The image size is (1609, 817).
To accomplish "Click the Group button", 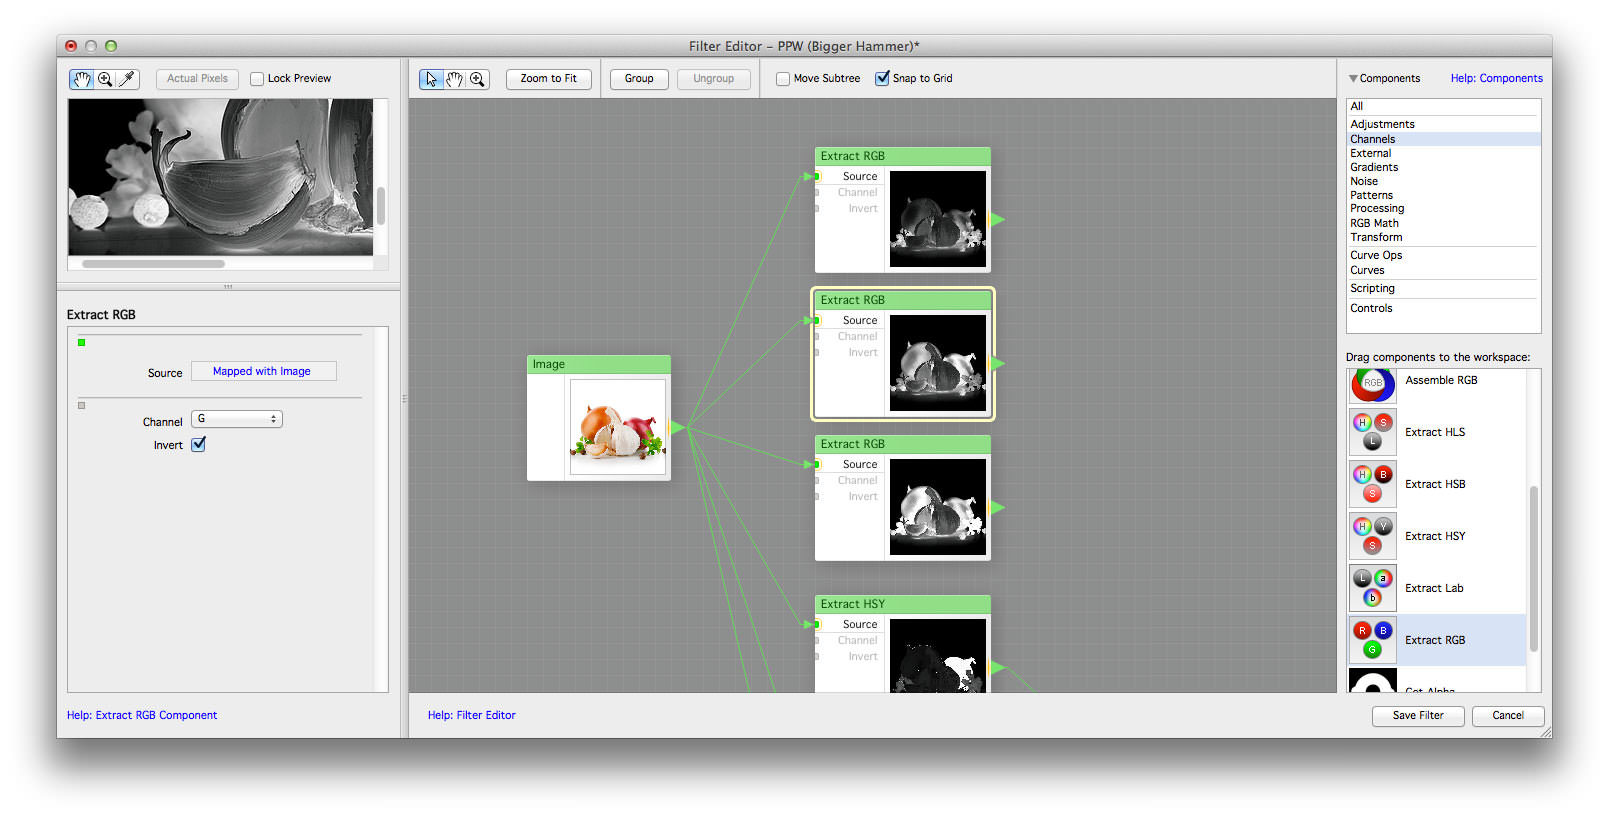I will pyautogui.click(x=639, y=79).
